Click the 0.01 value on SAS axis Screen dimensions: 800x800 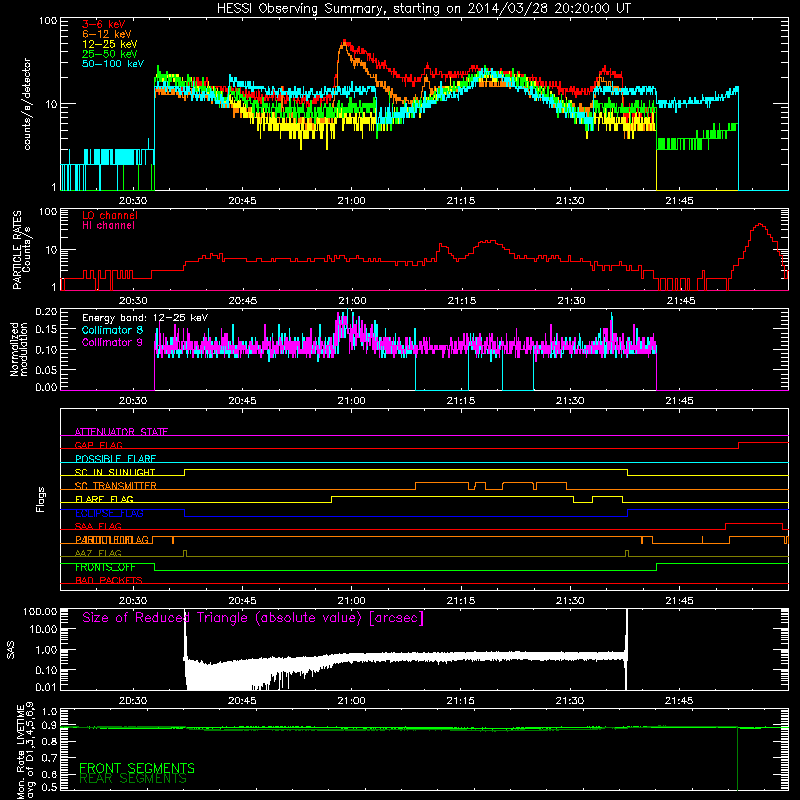[46, 687]
